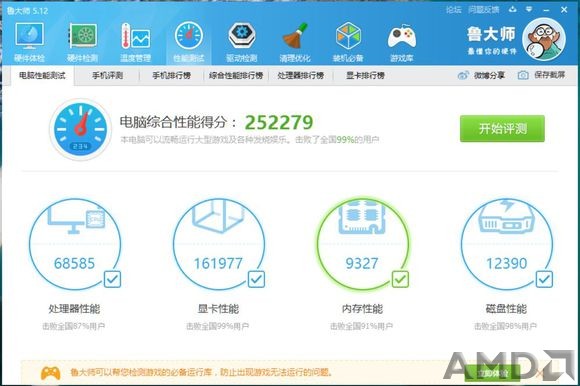Switch to the 显卡排行榜 tab
The image size is (580, 386).
click(x=365, y=75)
